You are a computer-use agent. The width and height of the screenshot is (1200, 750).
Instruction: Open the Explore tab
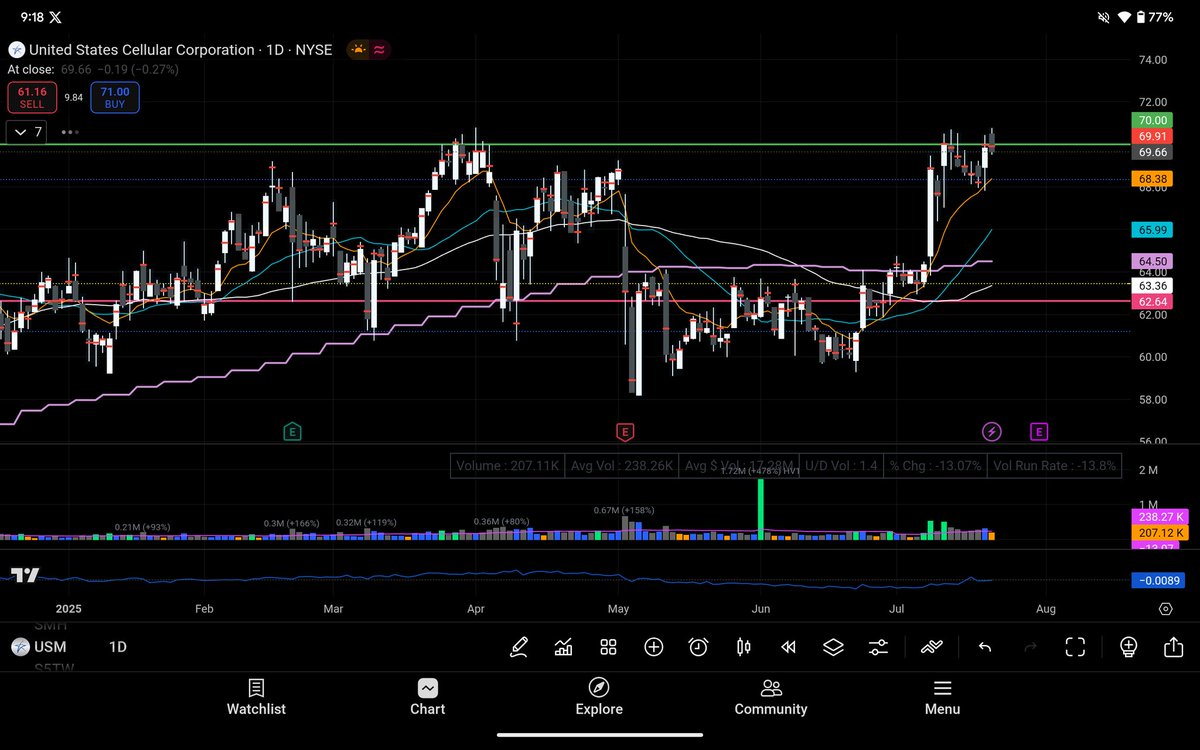pyautogui.click(x=599, y=698)
